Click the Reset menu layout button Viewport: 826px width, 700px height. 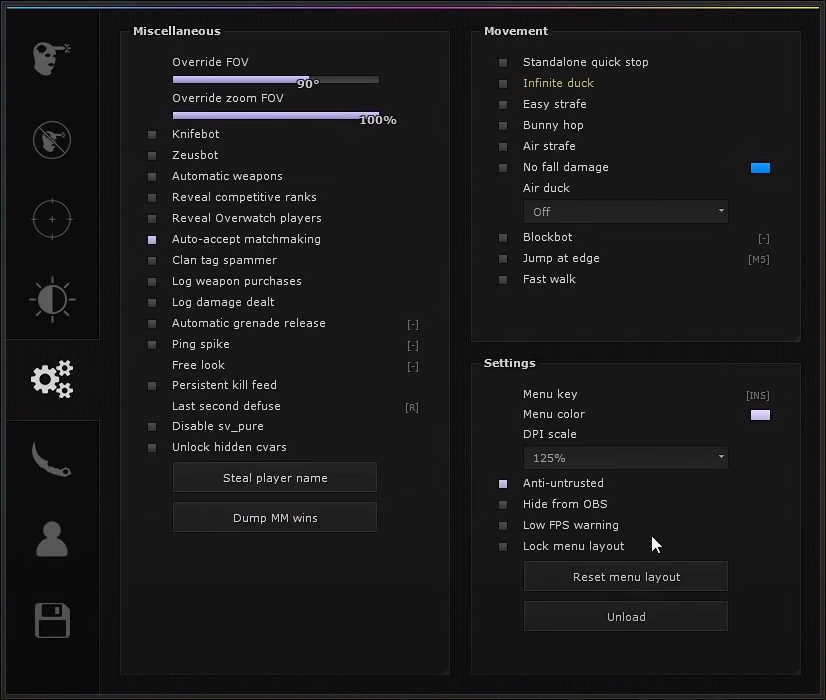626,577
